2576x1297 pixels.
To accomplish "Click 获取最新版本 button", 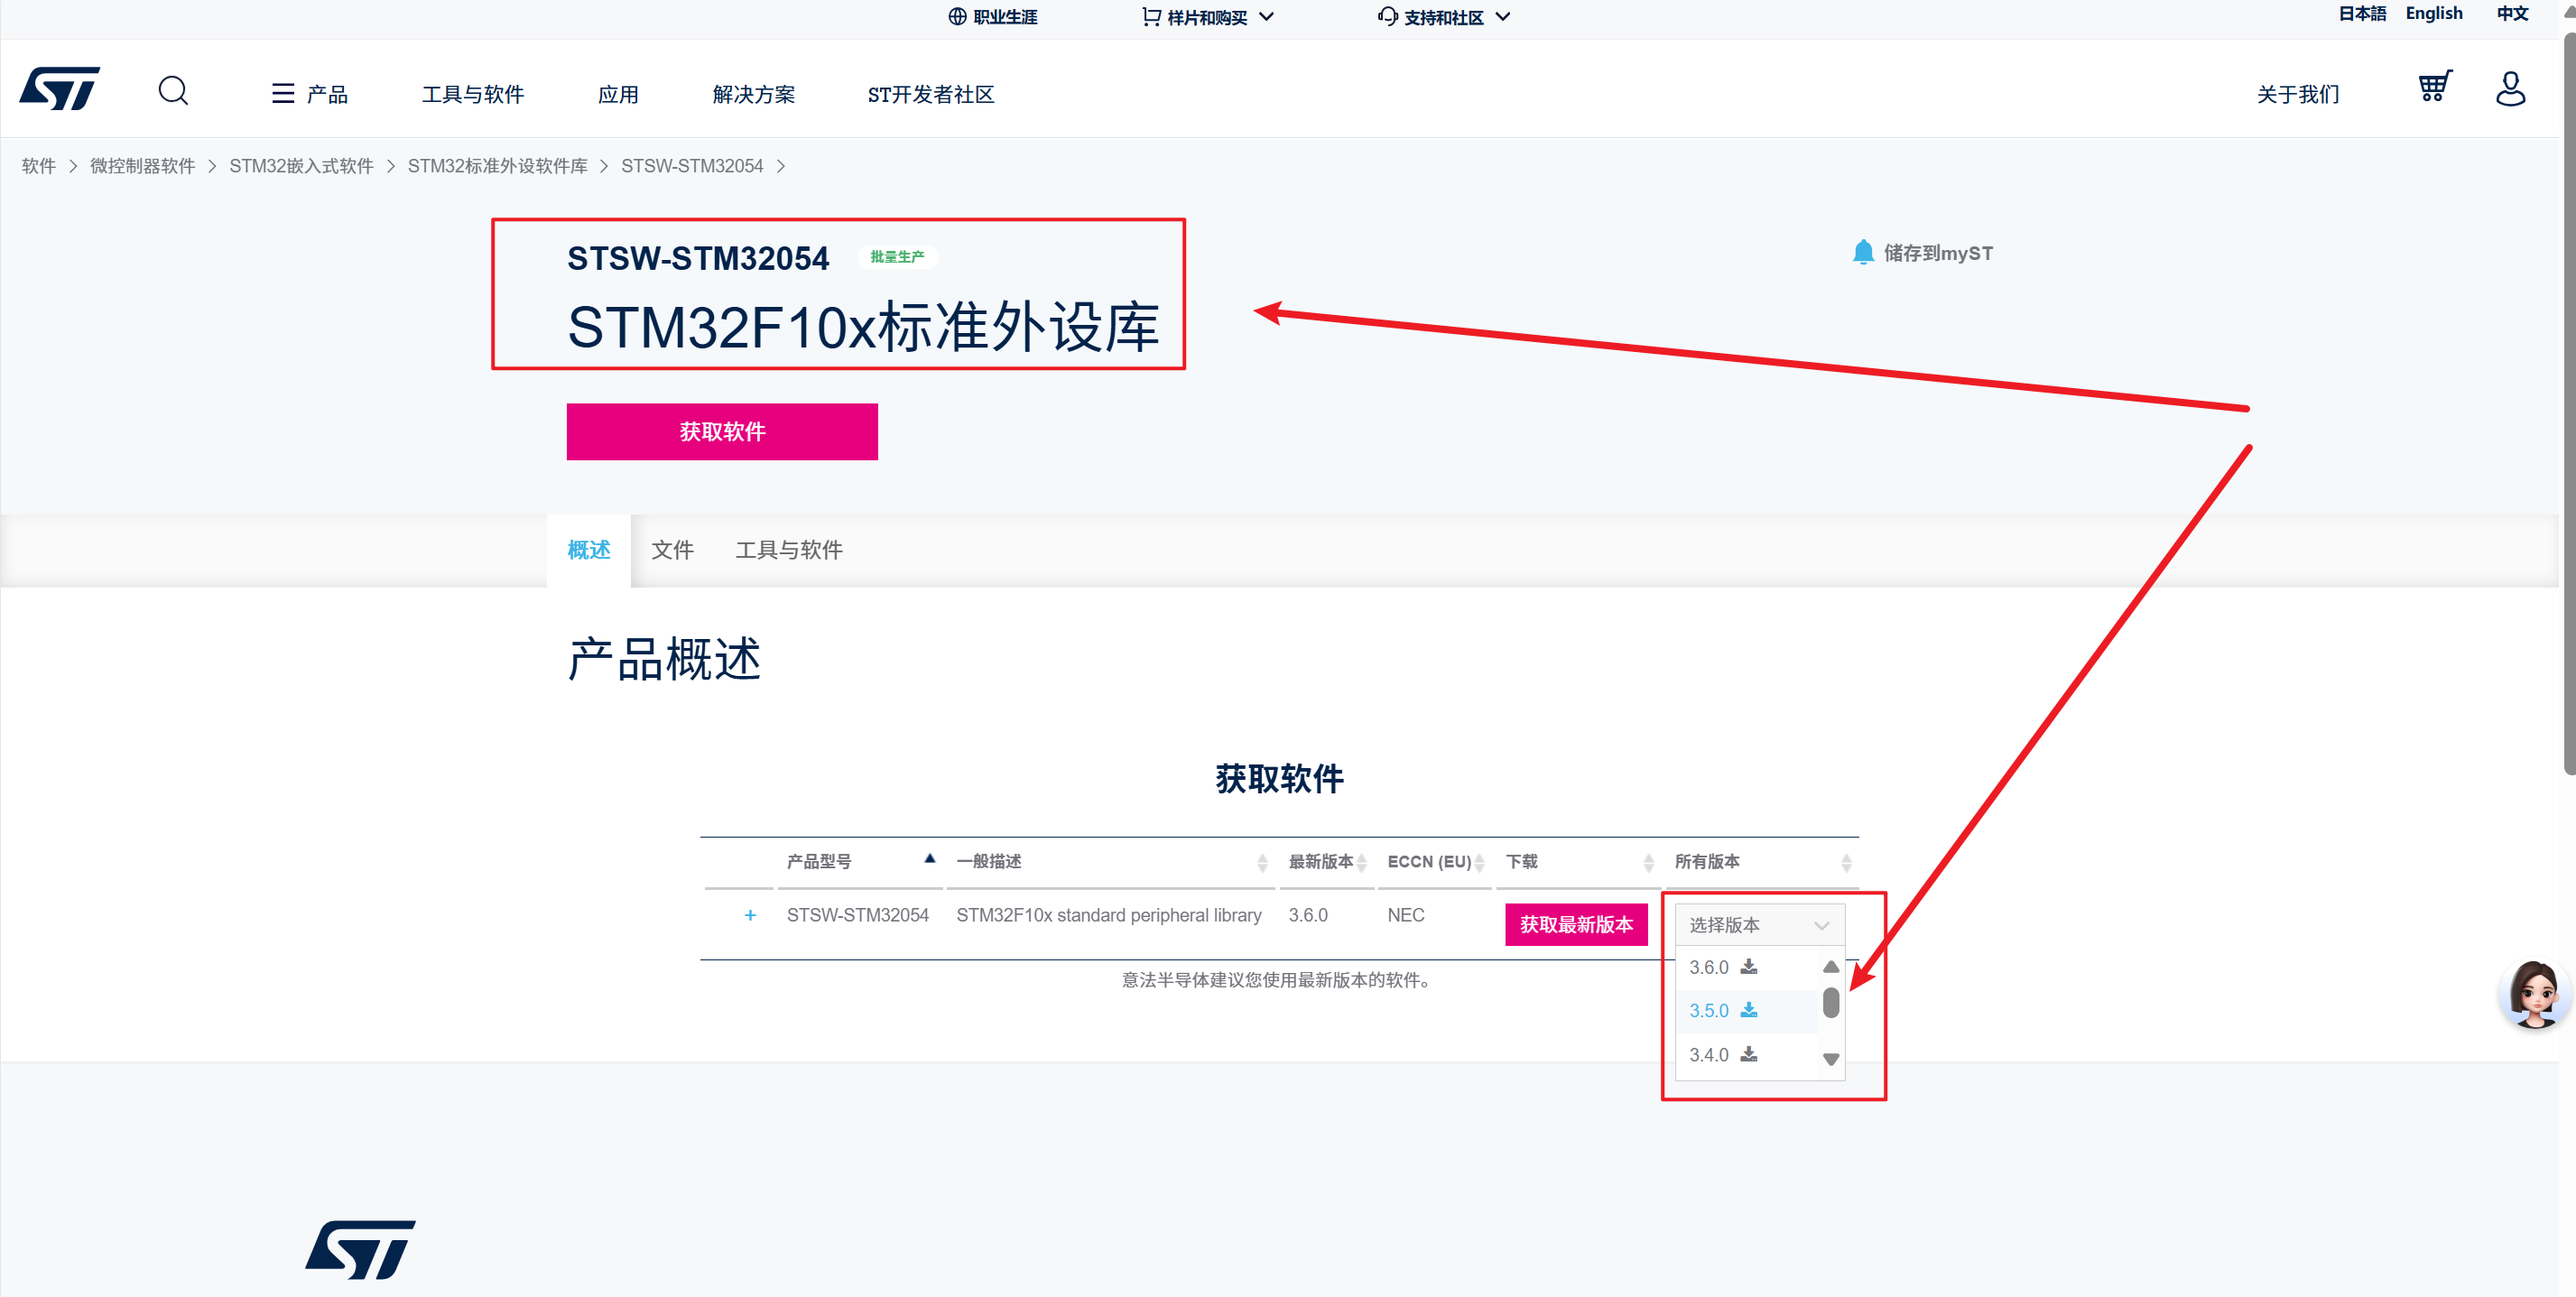I will tap(1576, 924).
